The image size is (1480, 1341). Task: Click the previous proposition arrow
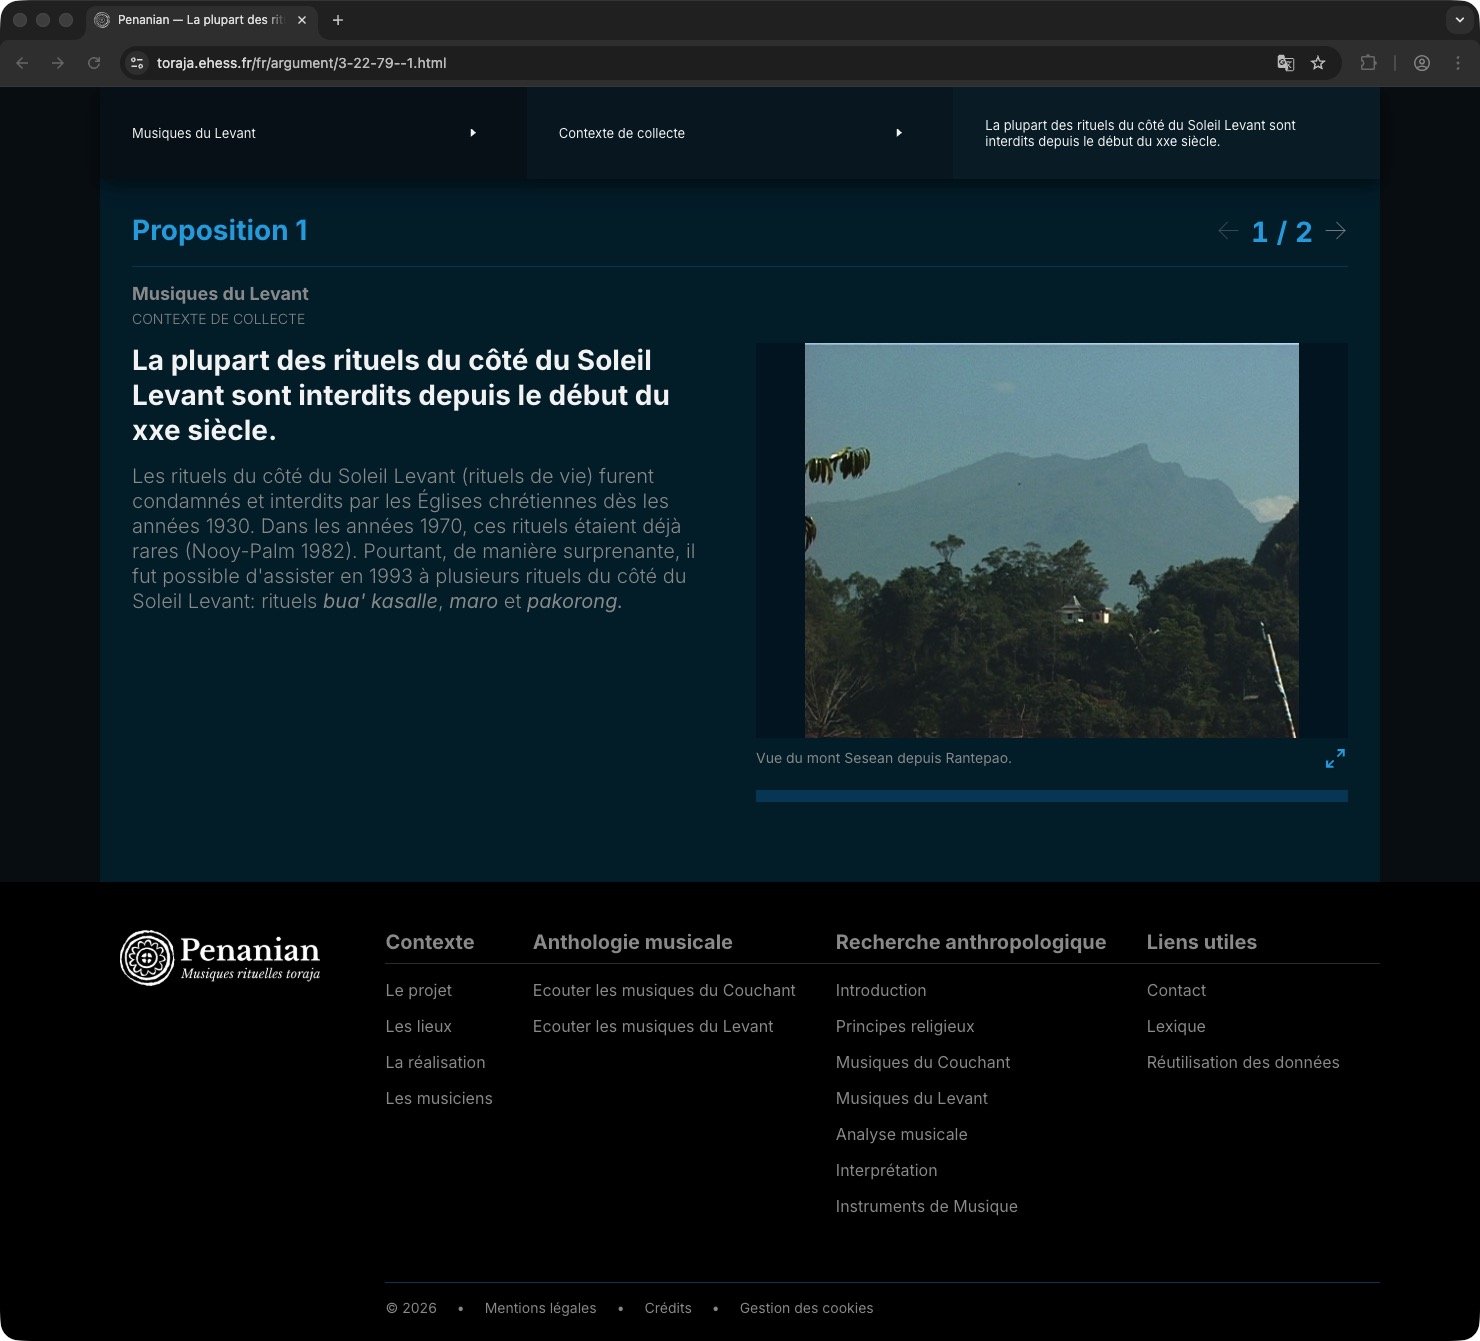[x=1228, y=231]
